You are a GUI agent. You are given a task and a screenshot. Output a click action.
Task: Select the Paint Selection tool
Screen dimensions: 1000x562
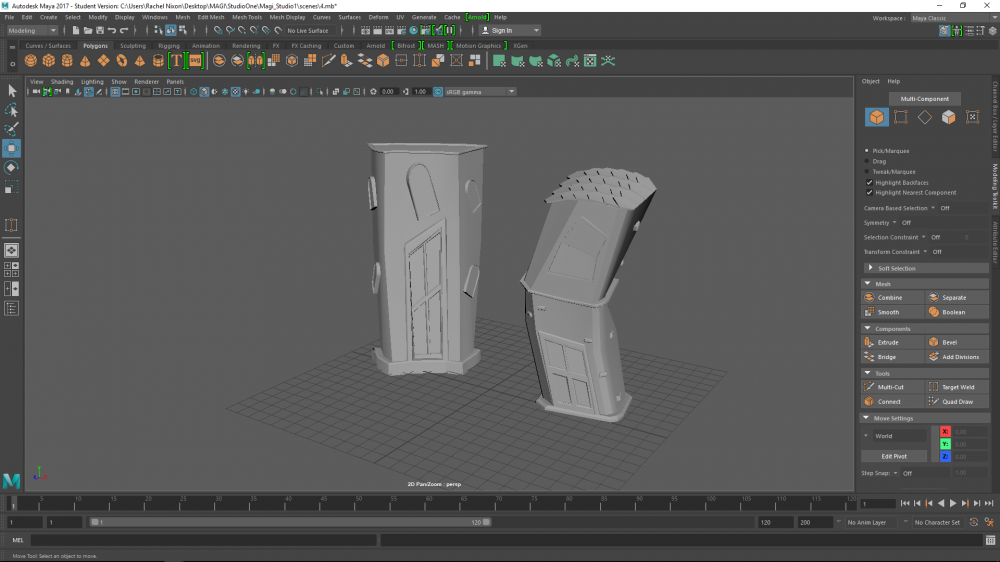(11, 129)
